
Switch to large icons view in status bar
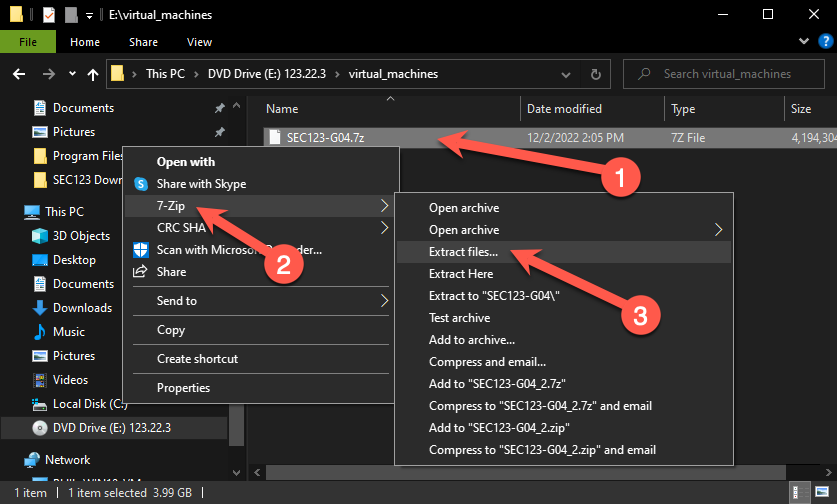coord(822,494)
